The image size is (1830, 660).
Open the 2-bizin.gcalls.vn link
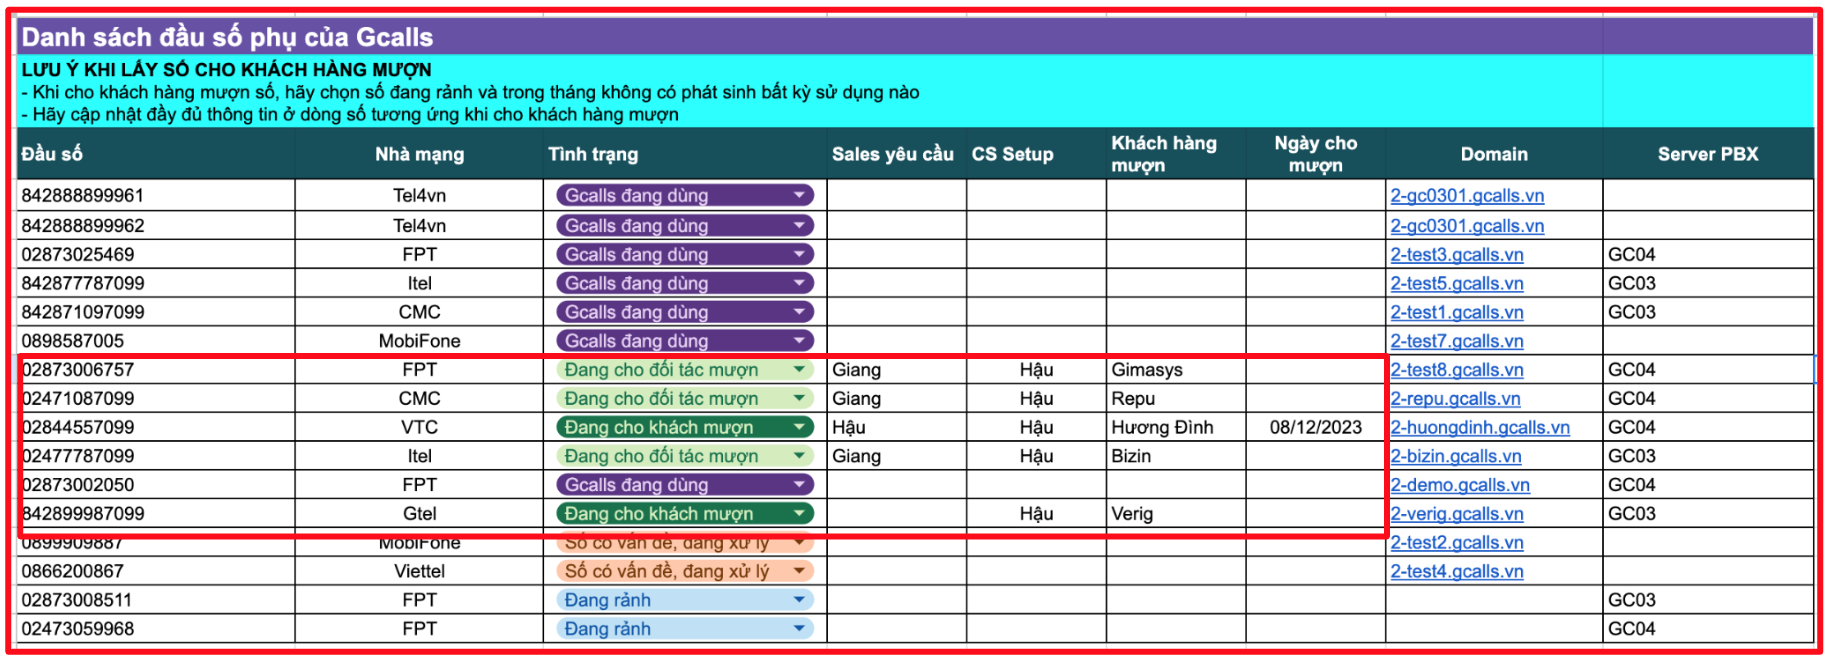[x=1455, y=457]
